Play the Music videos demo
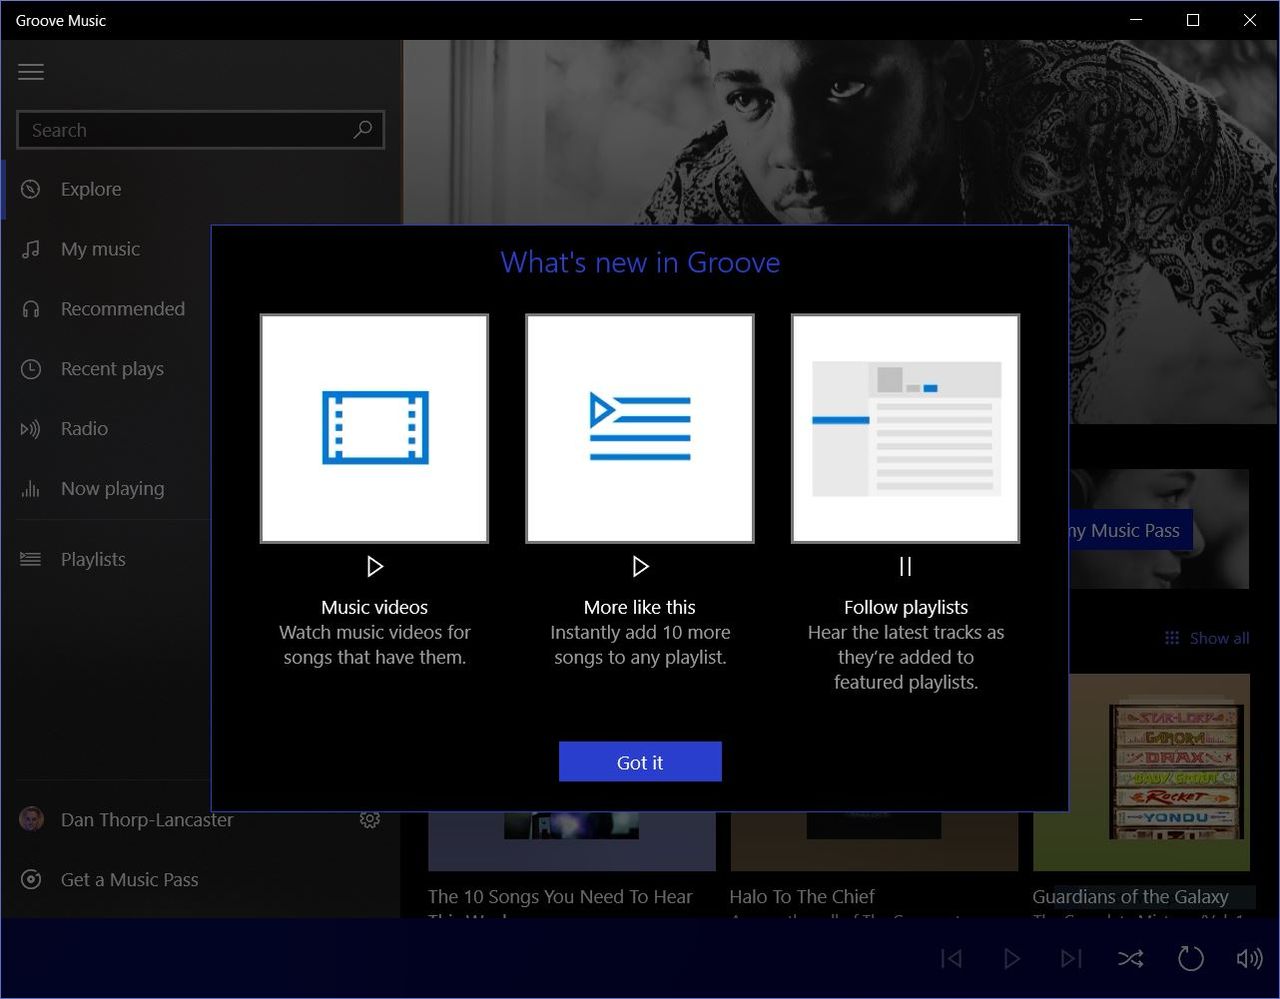Viewport: 1280px width, 999px height. point(375,567)
